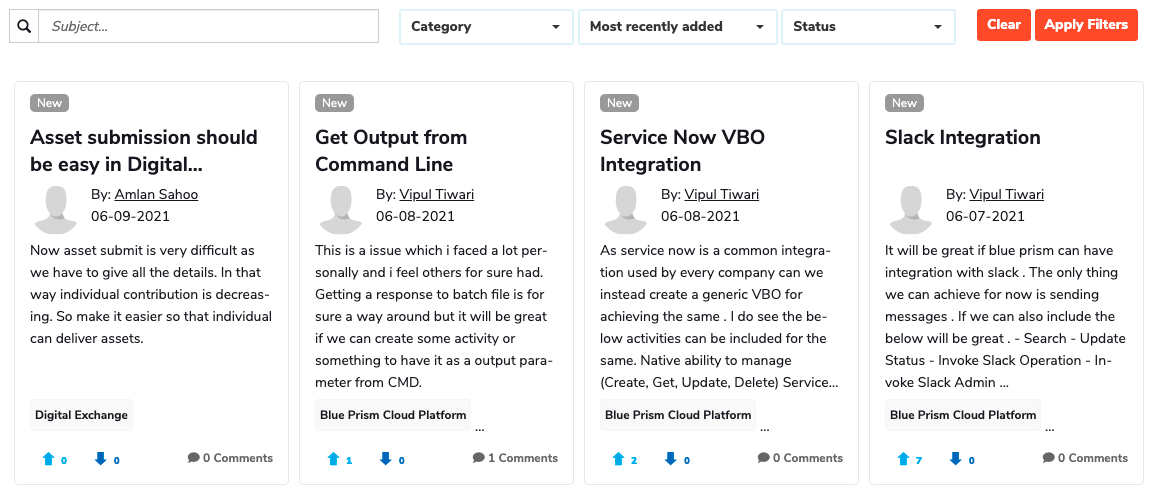This screenshot has width=1155, height=492.
Task: Expand the Category dropdown
Action: (486, 27)
